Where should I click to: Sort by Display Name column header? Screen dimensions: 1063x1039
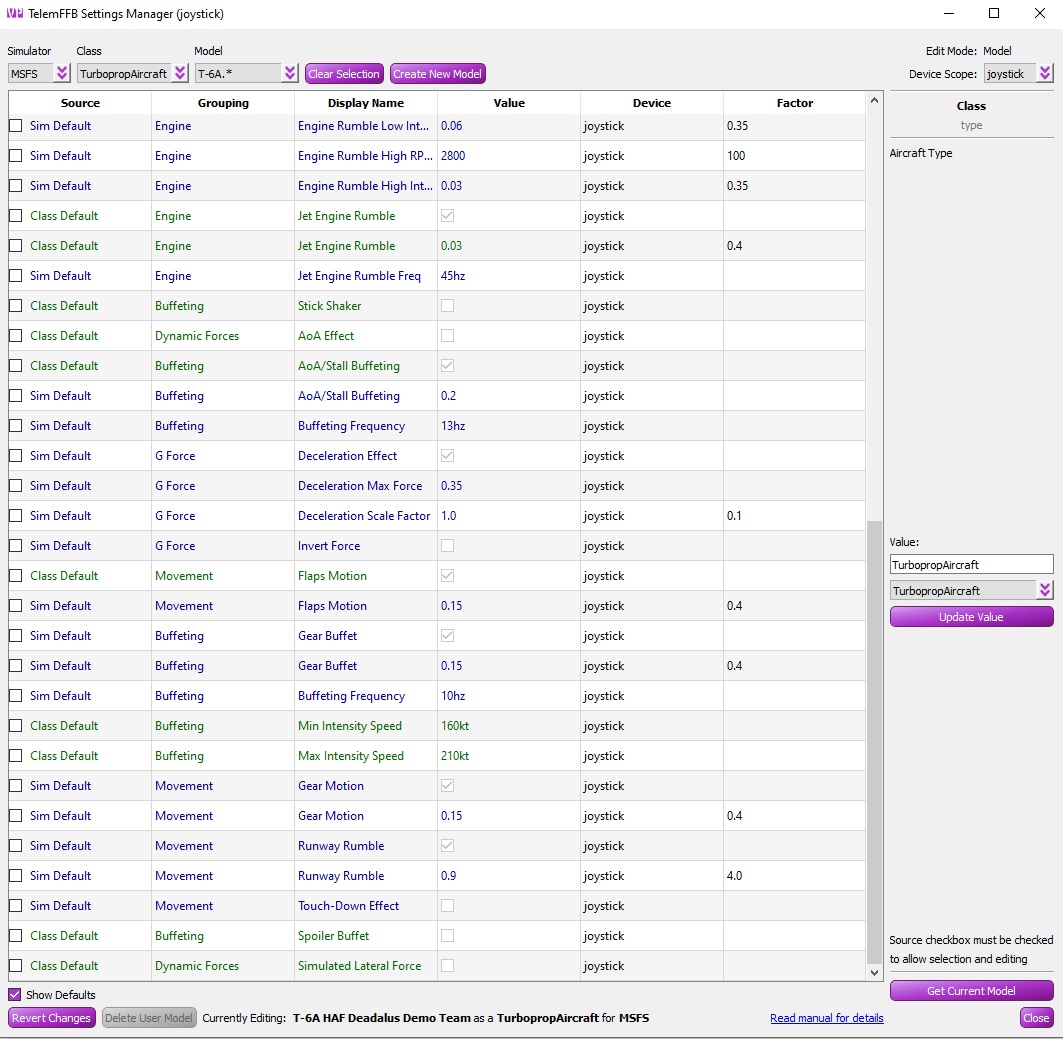(366, 103)
